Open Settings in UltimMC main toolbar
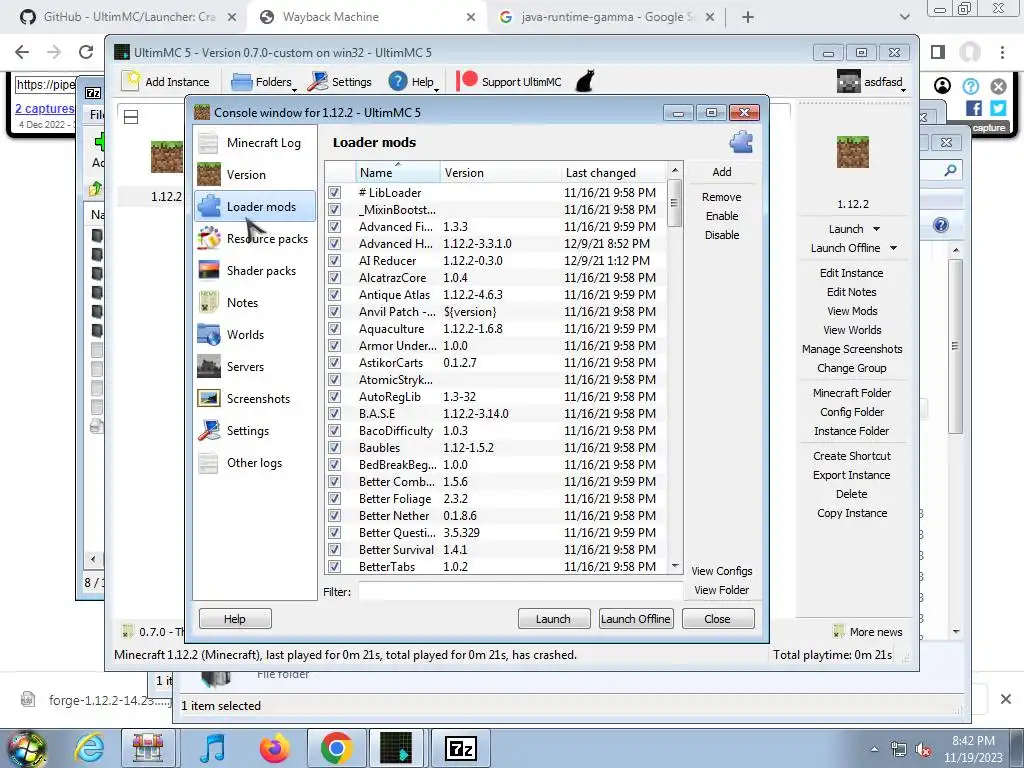The height and width of the screenshot is (768, 1024). tap(340, 82)
